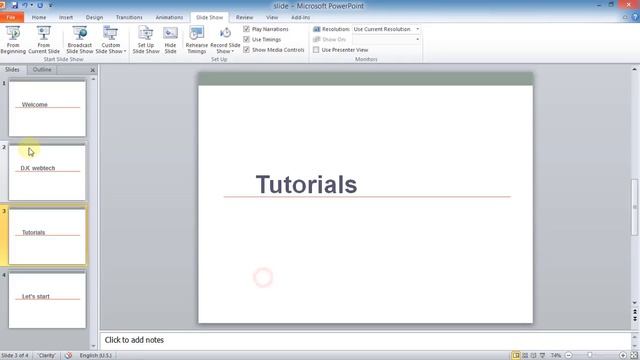The height and width of the screenshot is (360, 640).
Task: Go to previous slide double-arrow button
Action: tap(635, 311)
